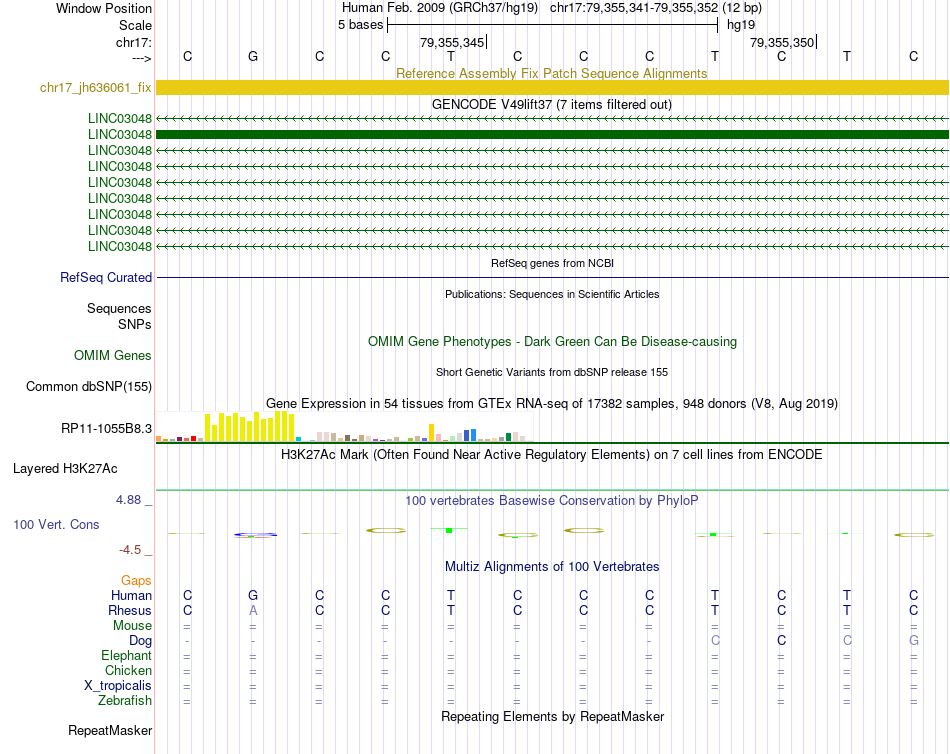Screen dimensions: 950x754
Task: Click the 4.88 upper PhyloP scale value
Action: point(128,500)
